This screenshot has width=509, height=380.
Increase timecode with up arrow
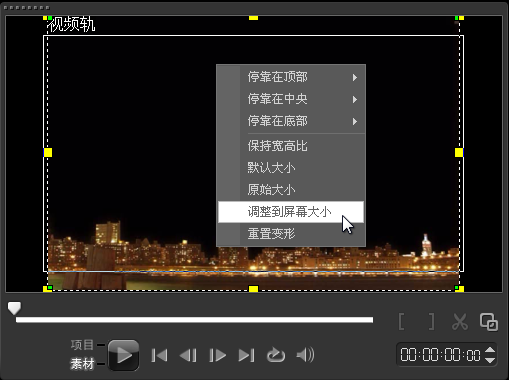coord(490,350)
